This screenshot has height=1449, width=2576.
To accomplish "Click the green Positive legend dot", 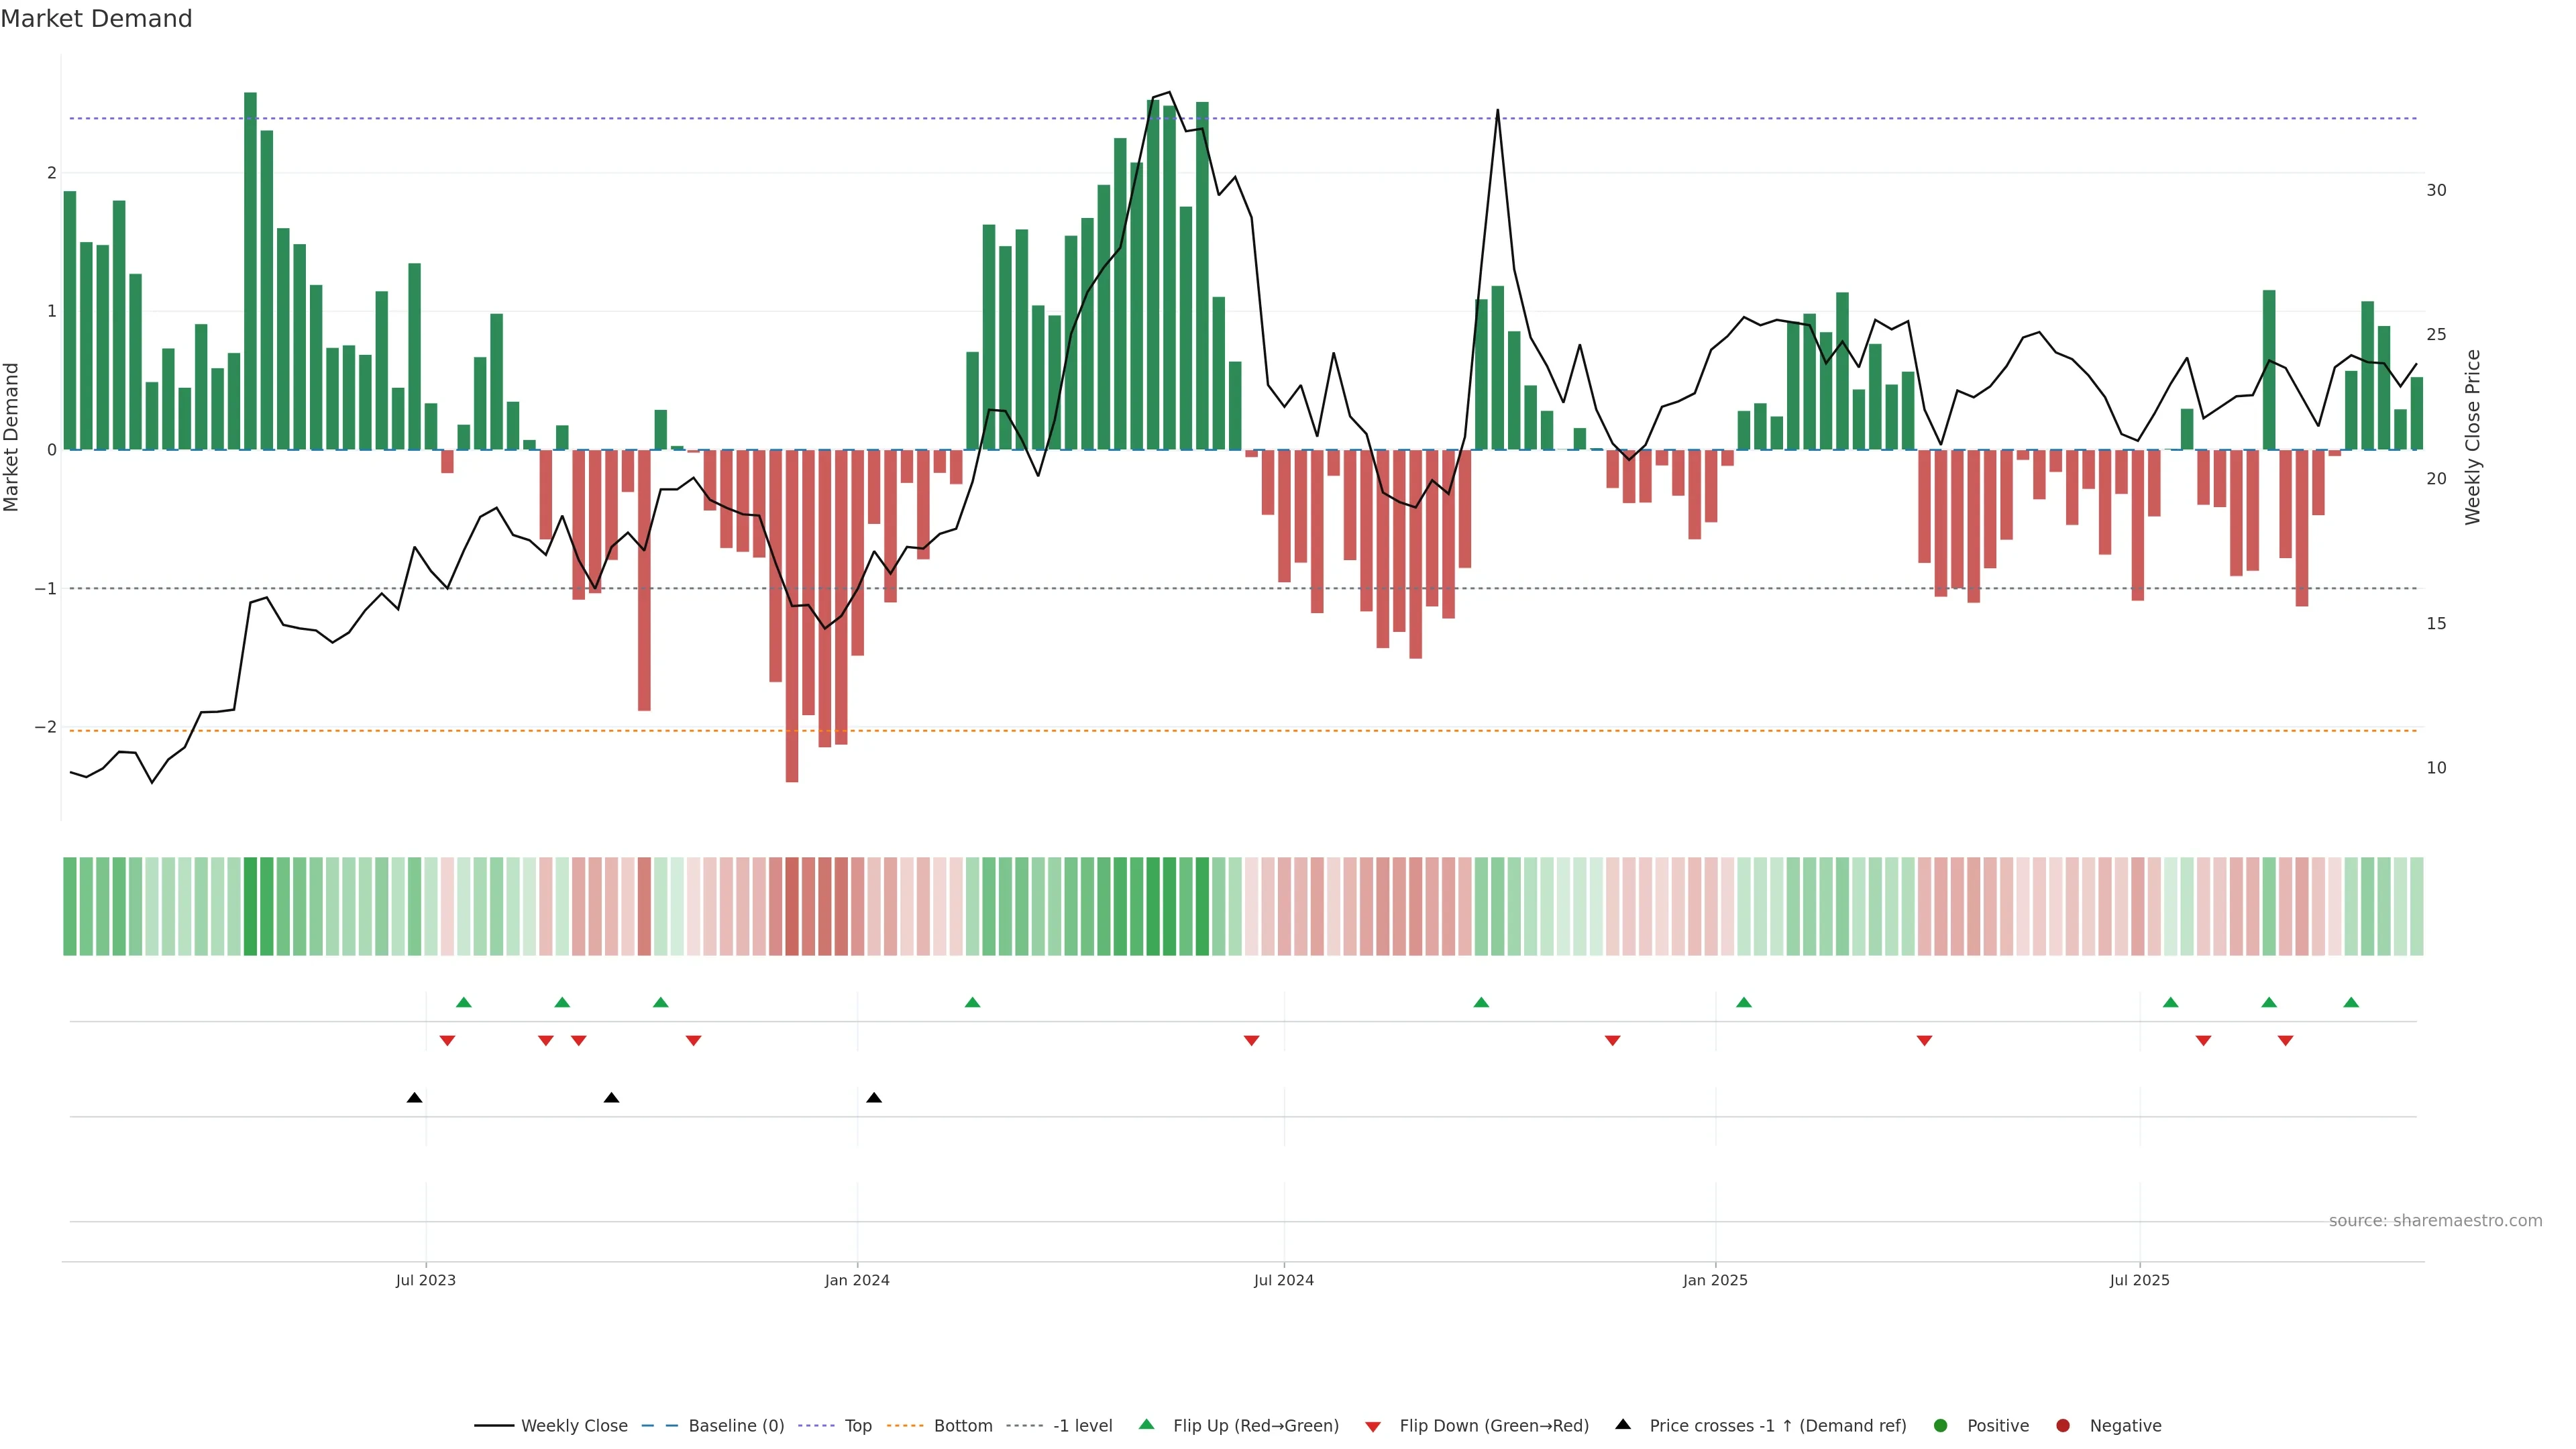I will click(x=1941, y=1426).
